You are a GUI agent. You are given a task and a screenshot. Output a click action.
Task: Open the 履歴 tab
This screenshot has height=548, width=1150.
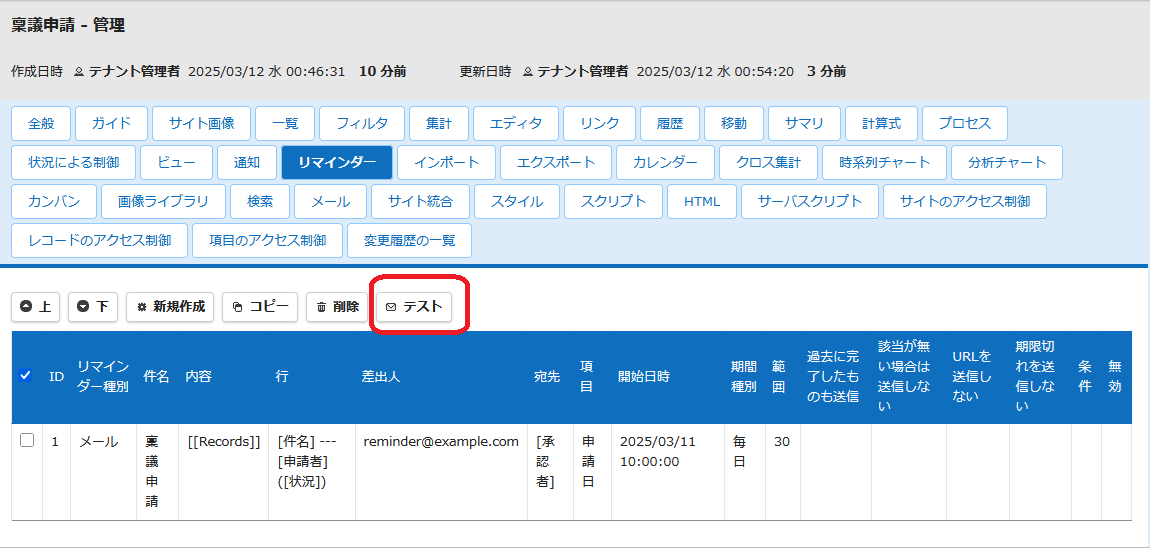pos(670,123)
